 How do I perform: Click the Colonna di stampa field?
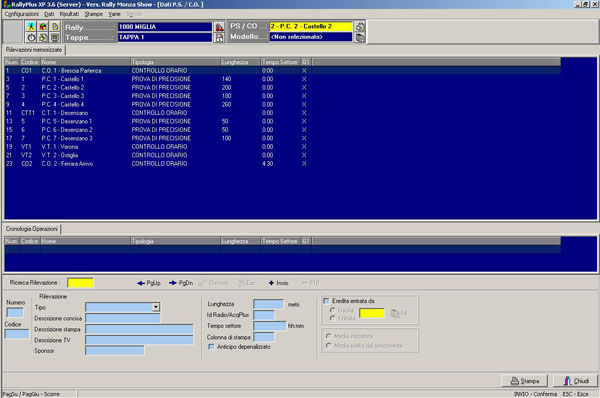264,337
